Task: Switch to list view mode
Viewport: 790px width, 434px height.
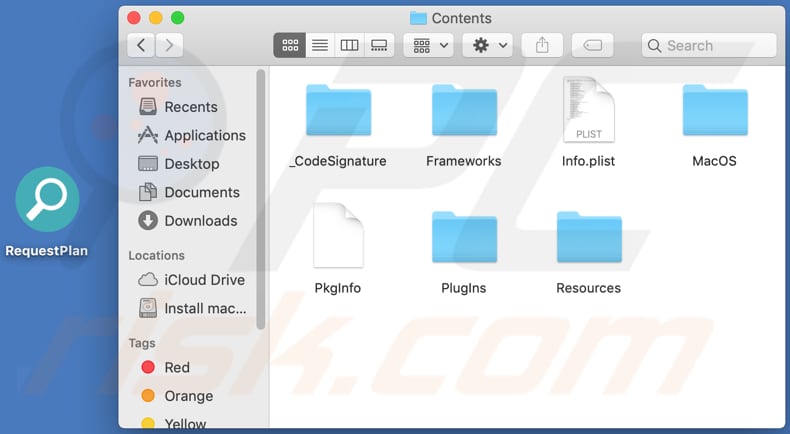Action: click(319, 45)
